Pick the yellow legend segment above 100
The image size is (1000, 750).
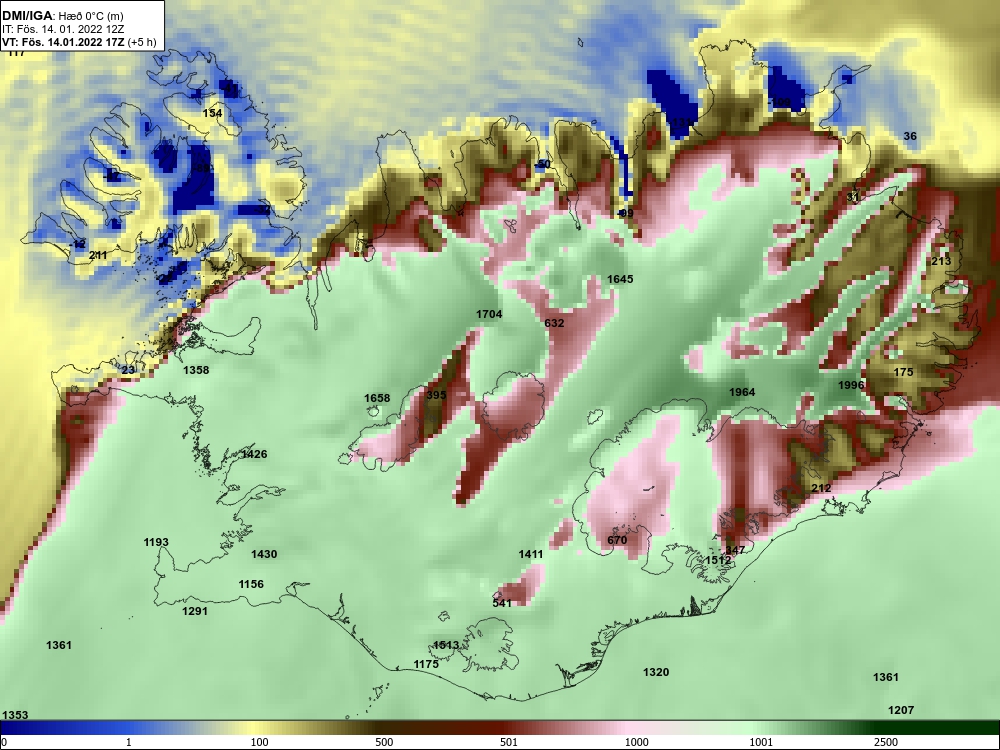(255, 728)
